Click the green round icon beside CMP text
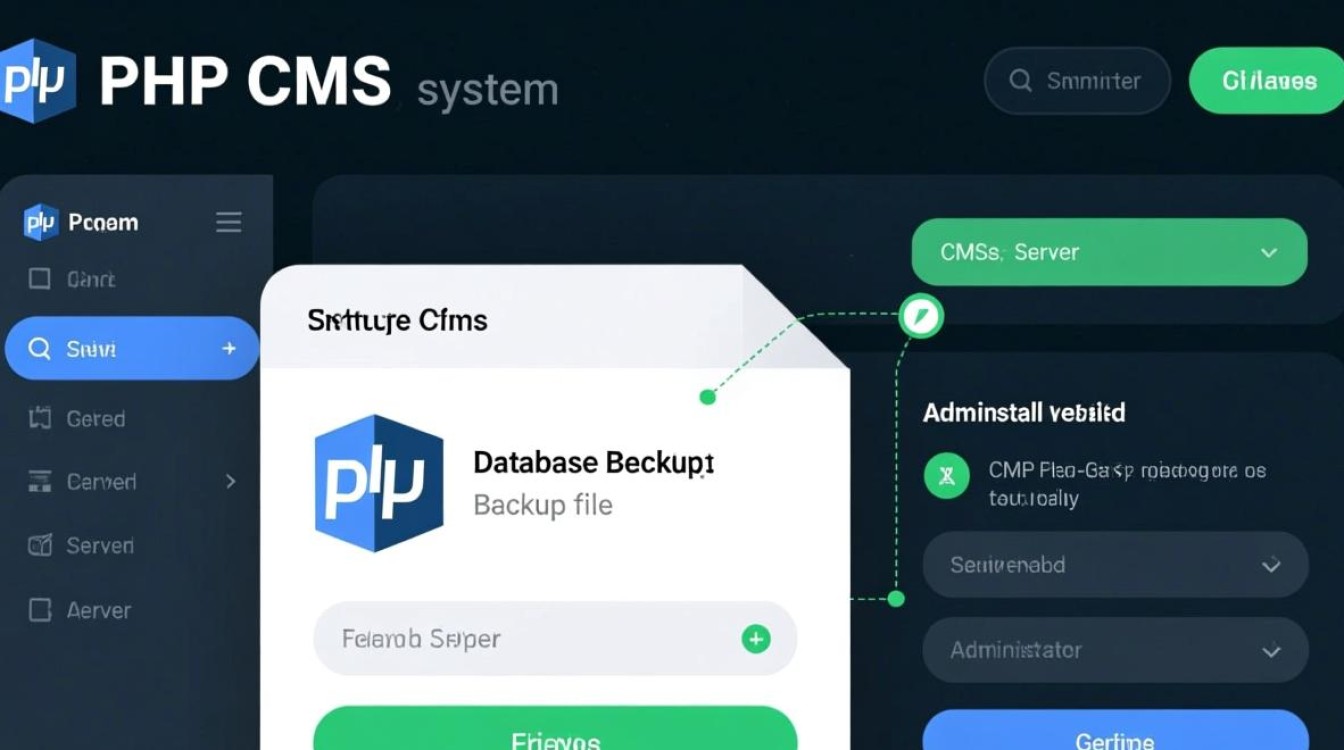This screenshot has width=1344, height=750. pos(947,476)
